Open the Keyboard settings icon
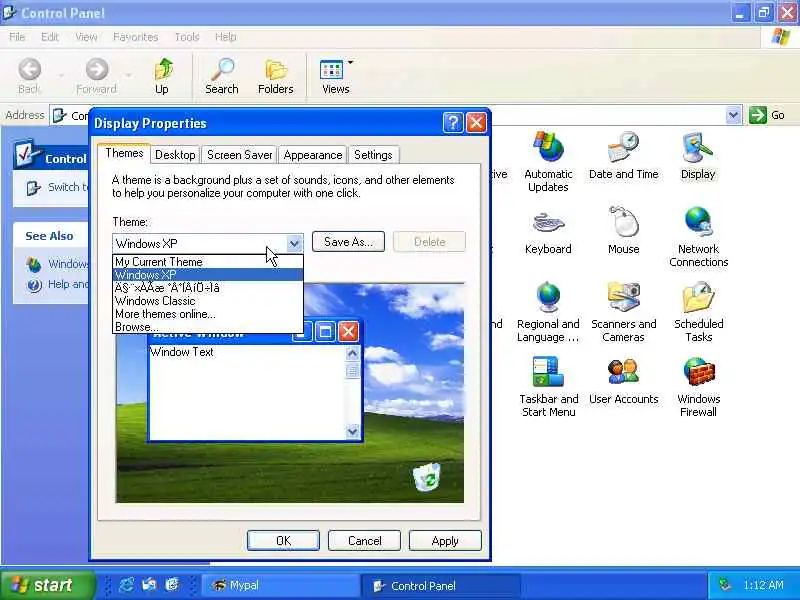This screenshot has width=800, height=600. click(548, 231)
